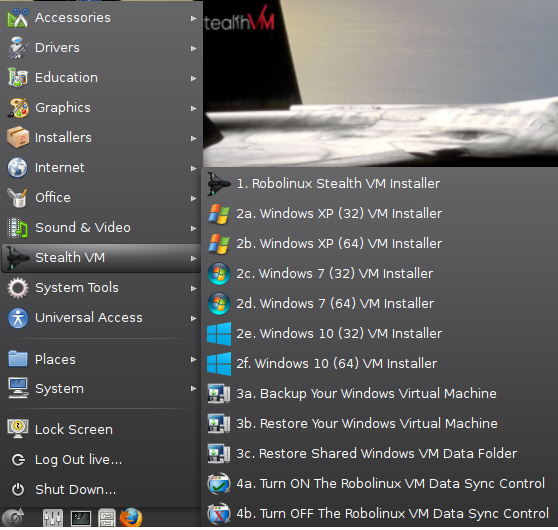Choose 2c. Windows 7 (32) VM Installer
Screen dimensions: 558x530
(379, 274)
